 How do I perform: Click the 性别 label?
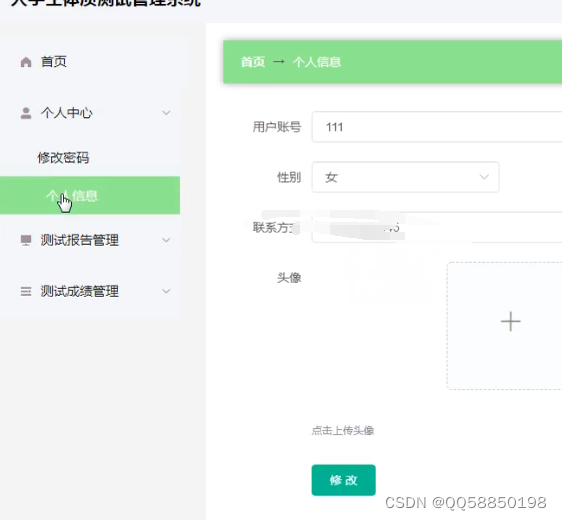[x=289, y=177]
